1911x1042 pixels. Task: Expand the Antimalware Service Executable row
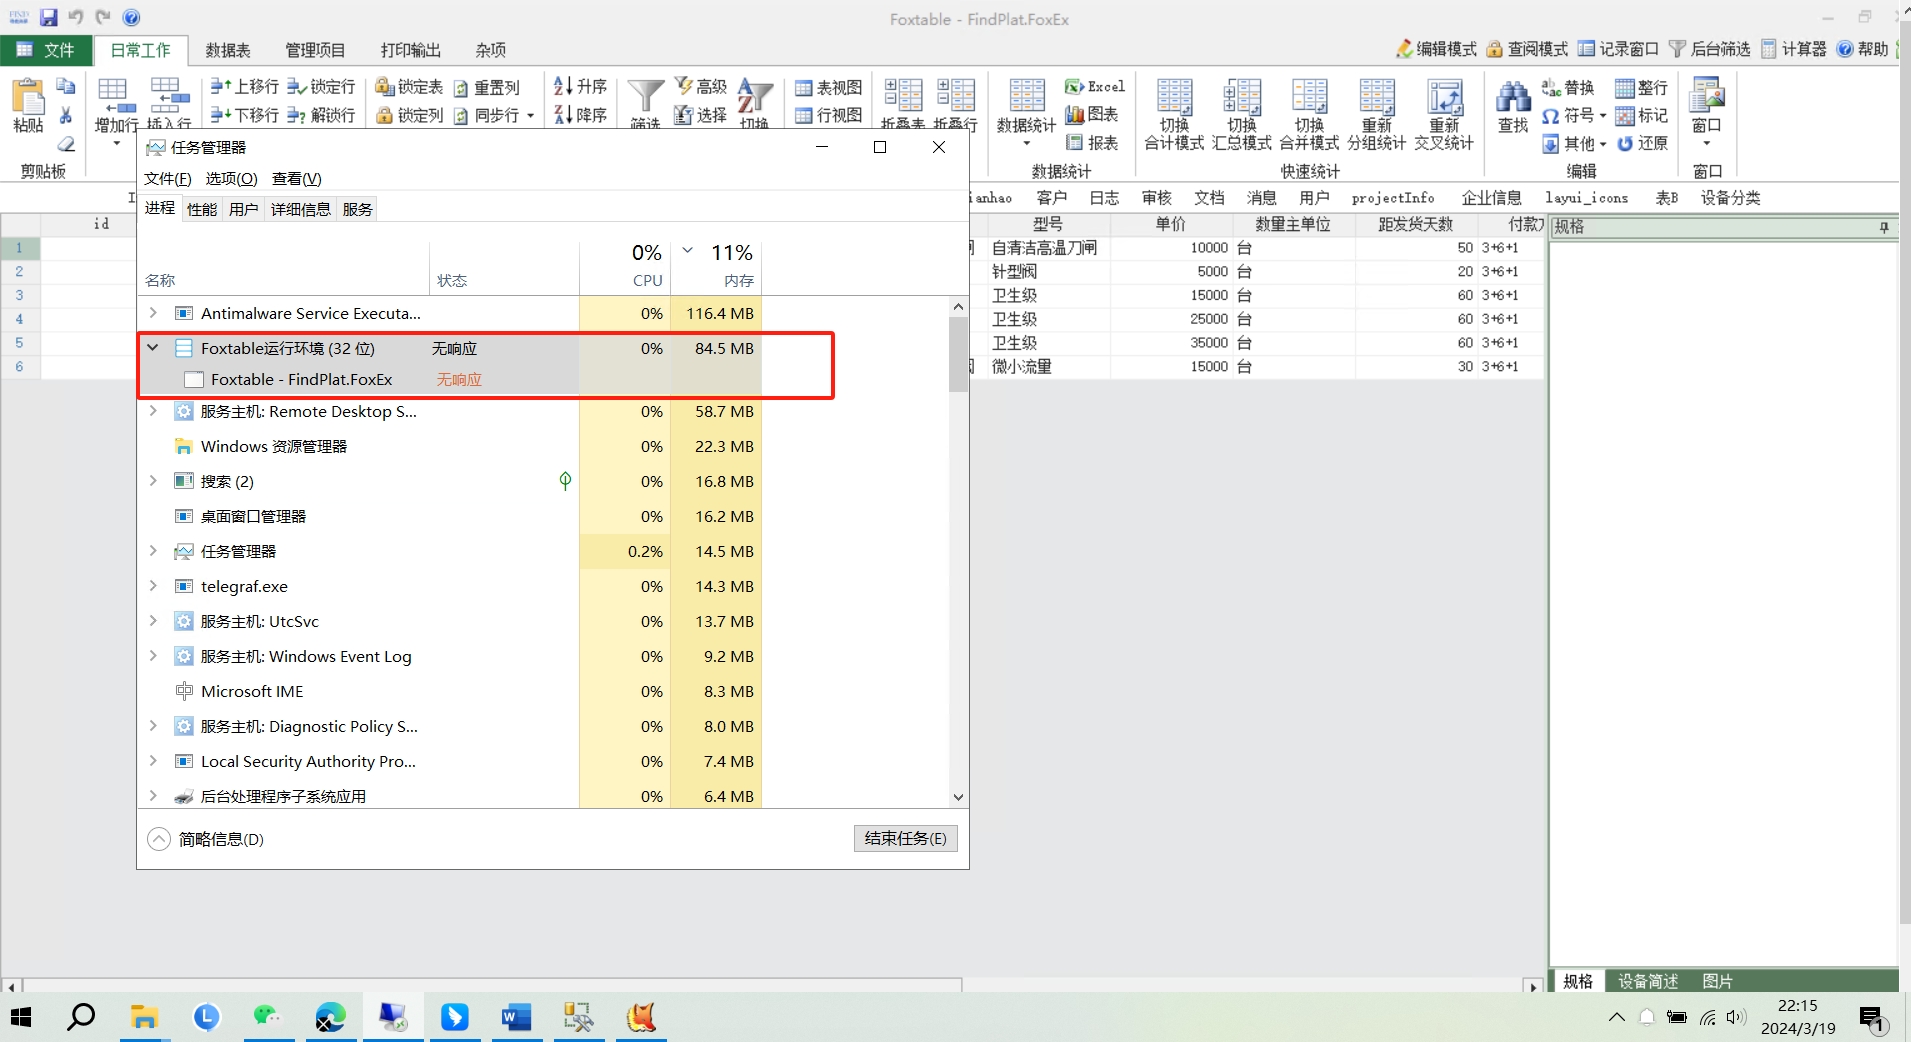153,313
